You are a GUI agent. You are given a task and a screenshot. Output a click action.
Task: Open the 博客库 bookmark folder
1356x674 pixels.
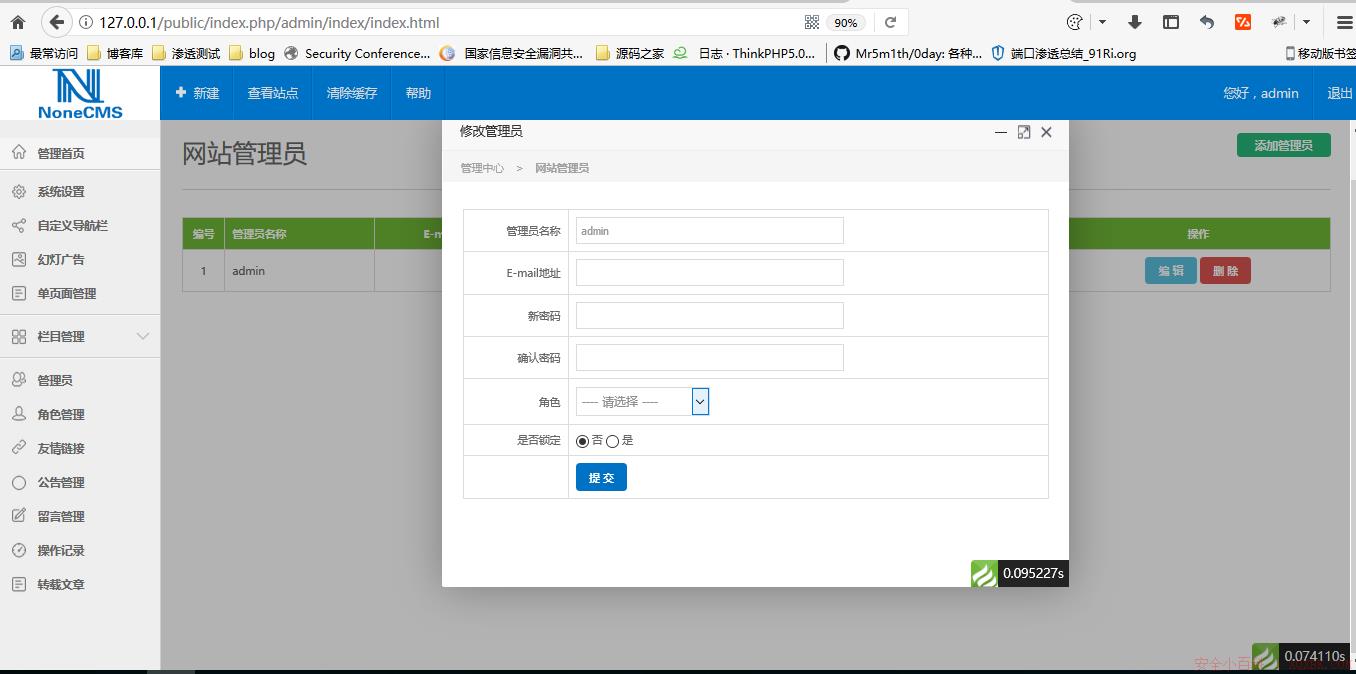(x=115, y=53)
